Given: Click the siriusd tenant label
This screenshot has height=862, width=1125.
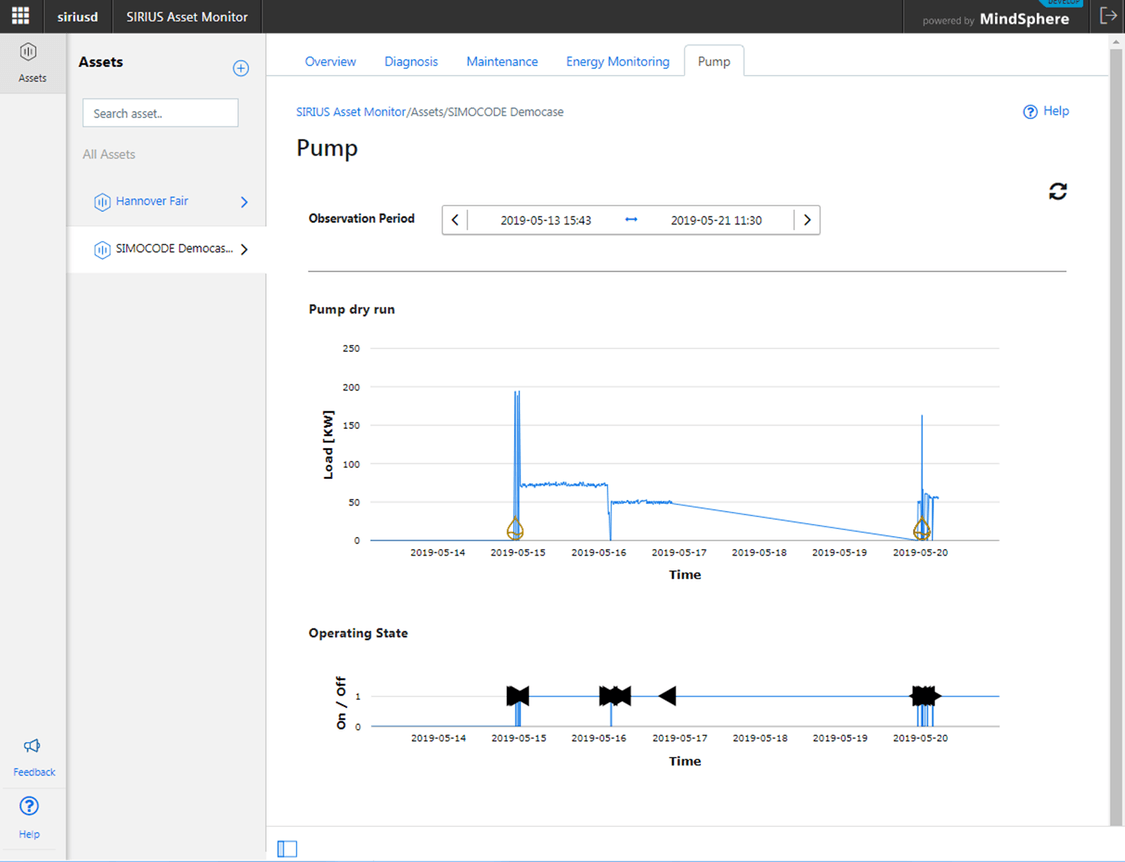Looking at the screenshot, I should 77,17.
